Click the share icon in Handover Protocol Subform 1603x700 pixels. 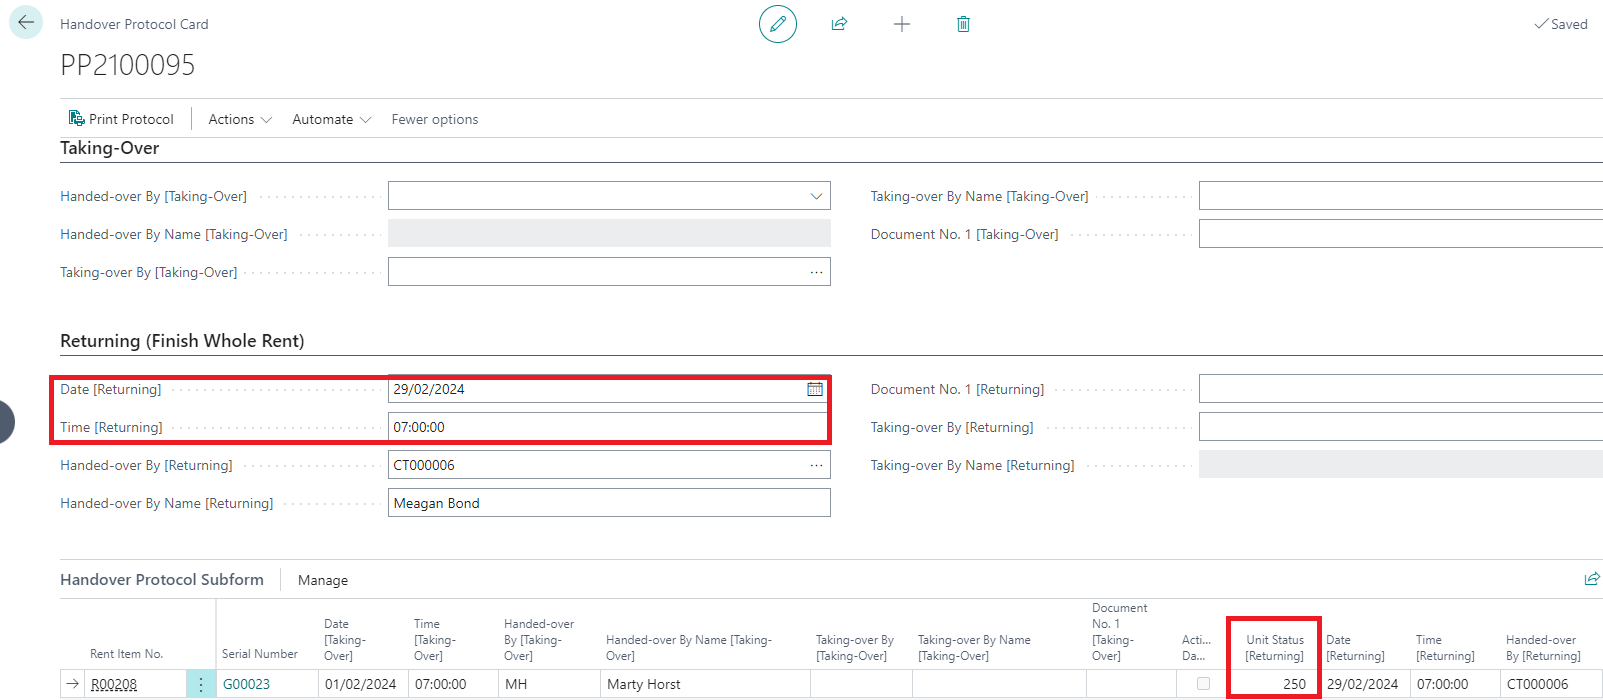click(x=1592, y=579)
